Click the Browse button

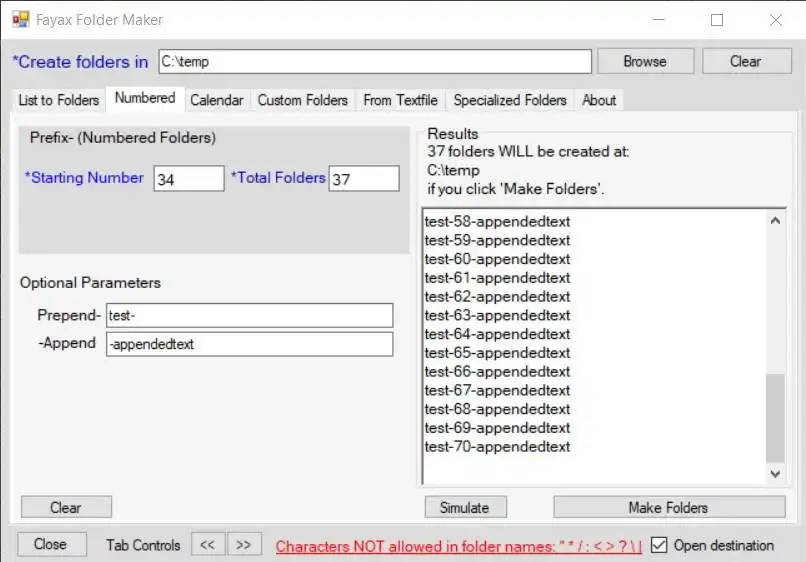(645, 61)
